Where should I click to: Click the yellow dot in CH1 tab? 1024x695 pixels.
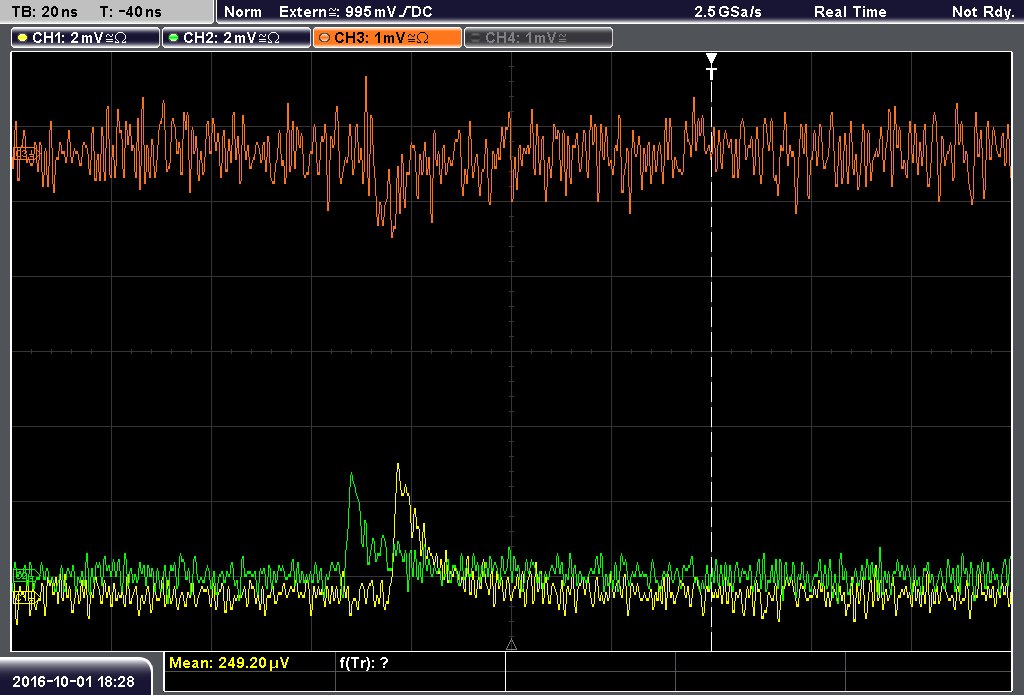click(23, 38)
